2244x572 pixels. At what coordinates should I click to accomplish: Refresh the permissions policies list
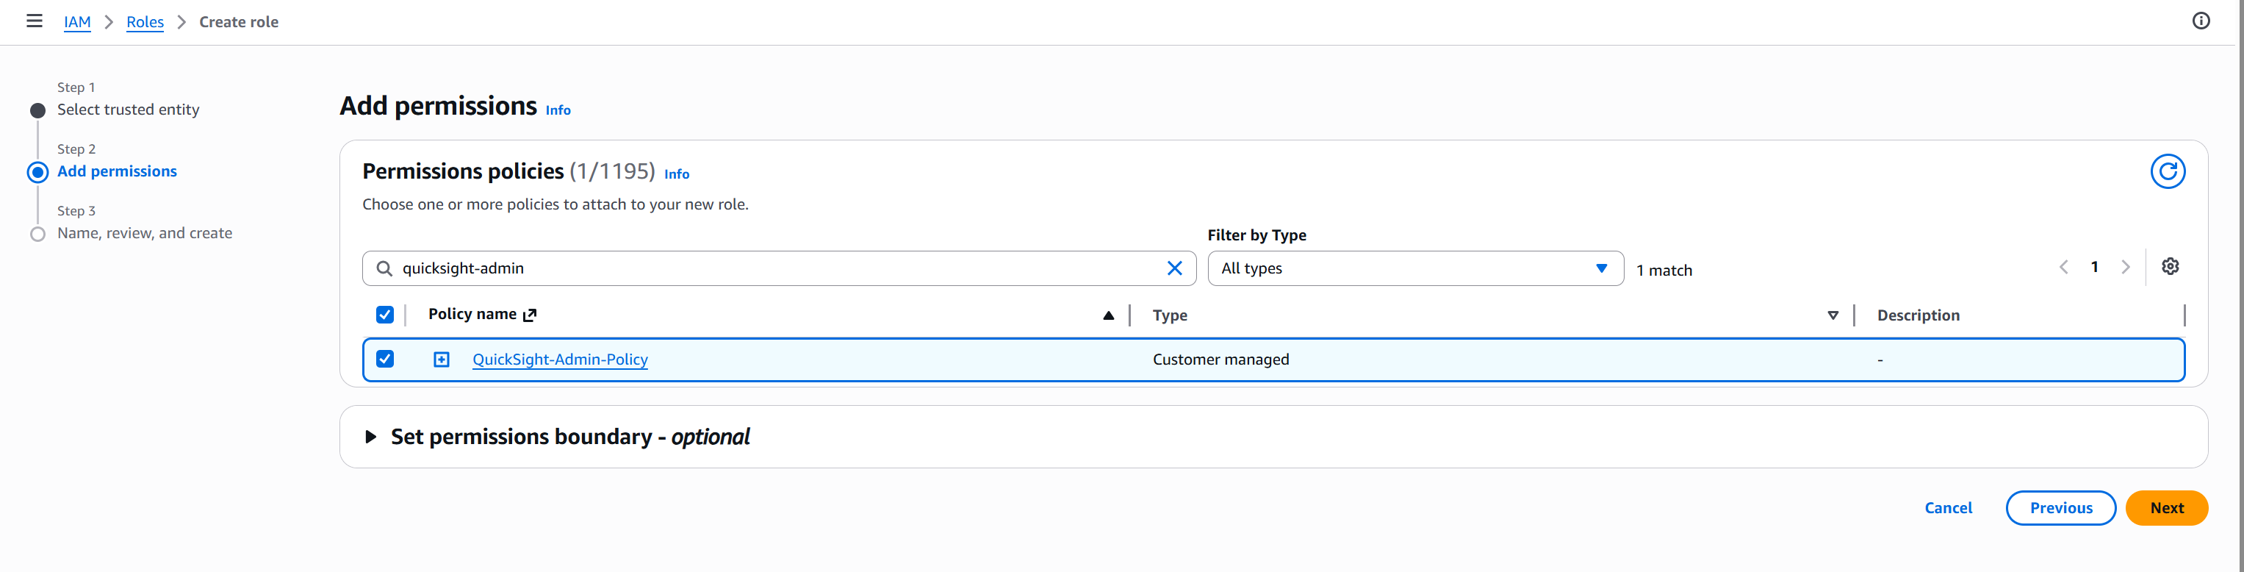click(x=2167, y=172)
